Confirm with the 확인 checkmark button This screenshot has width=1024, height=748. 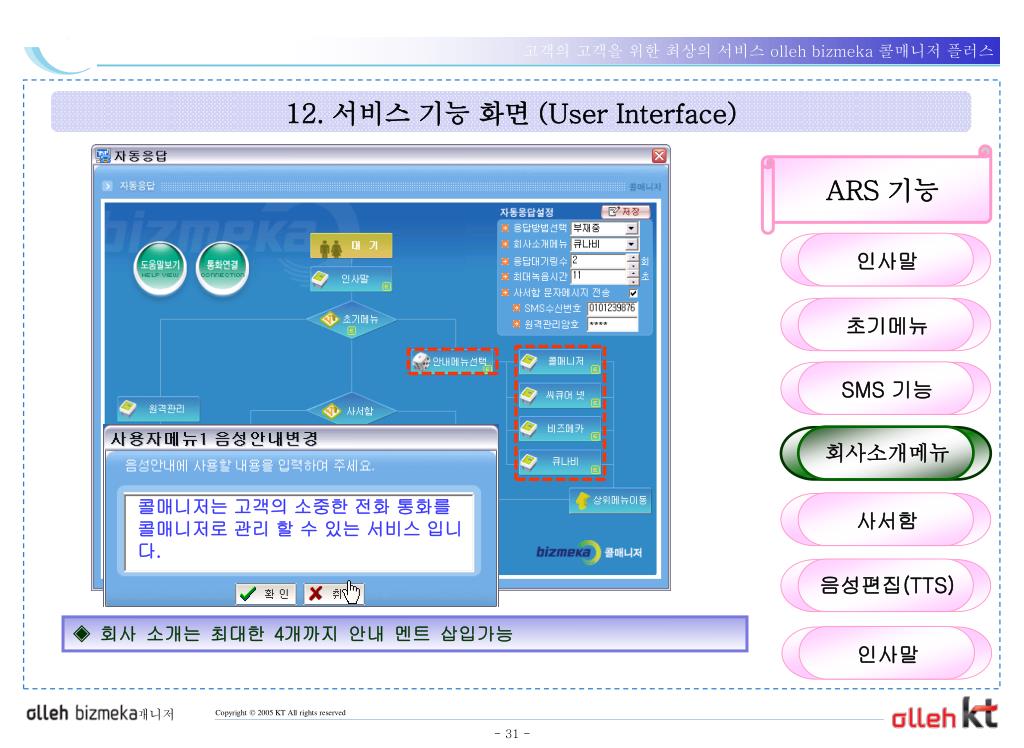tap(265, 593)
